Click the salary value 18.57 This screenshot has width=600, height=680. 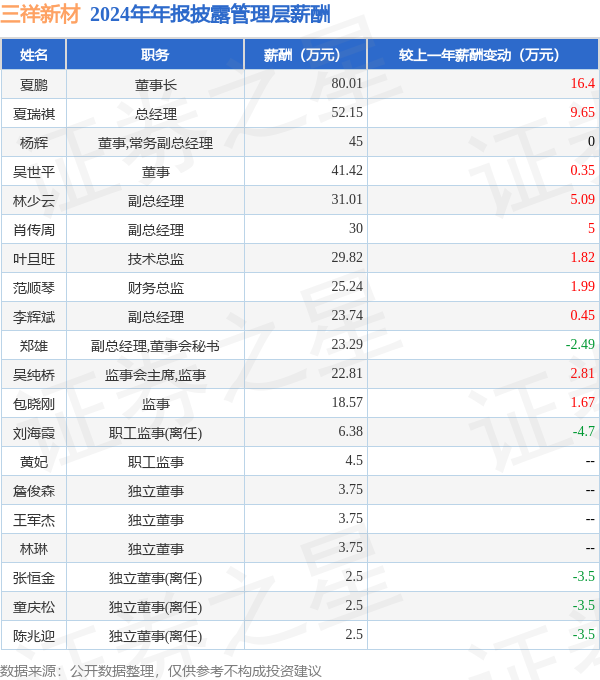(x=347, y=402)
